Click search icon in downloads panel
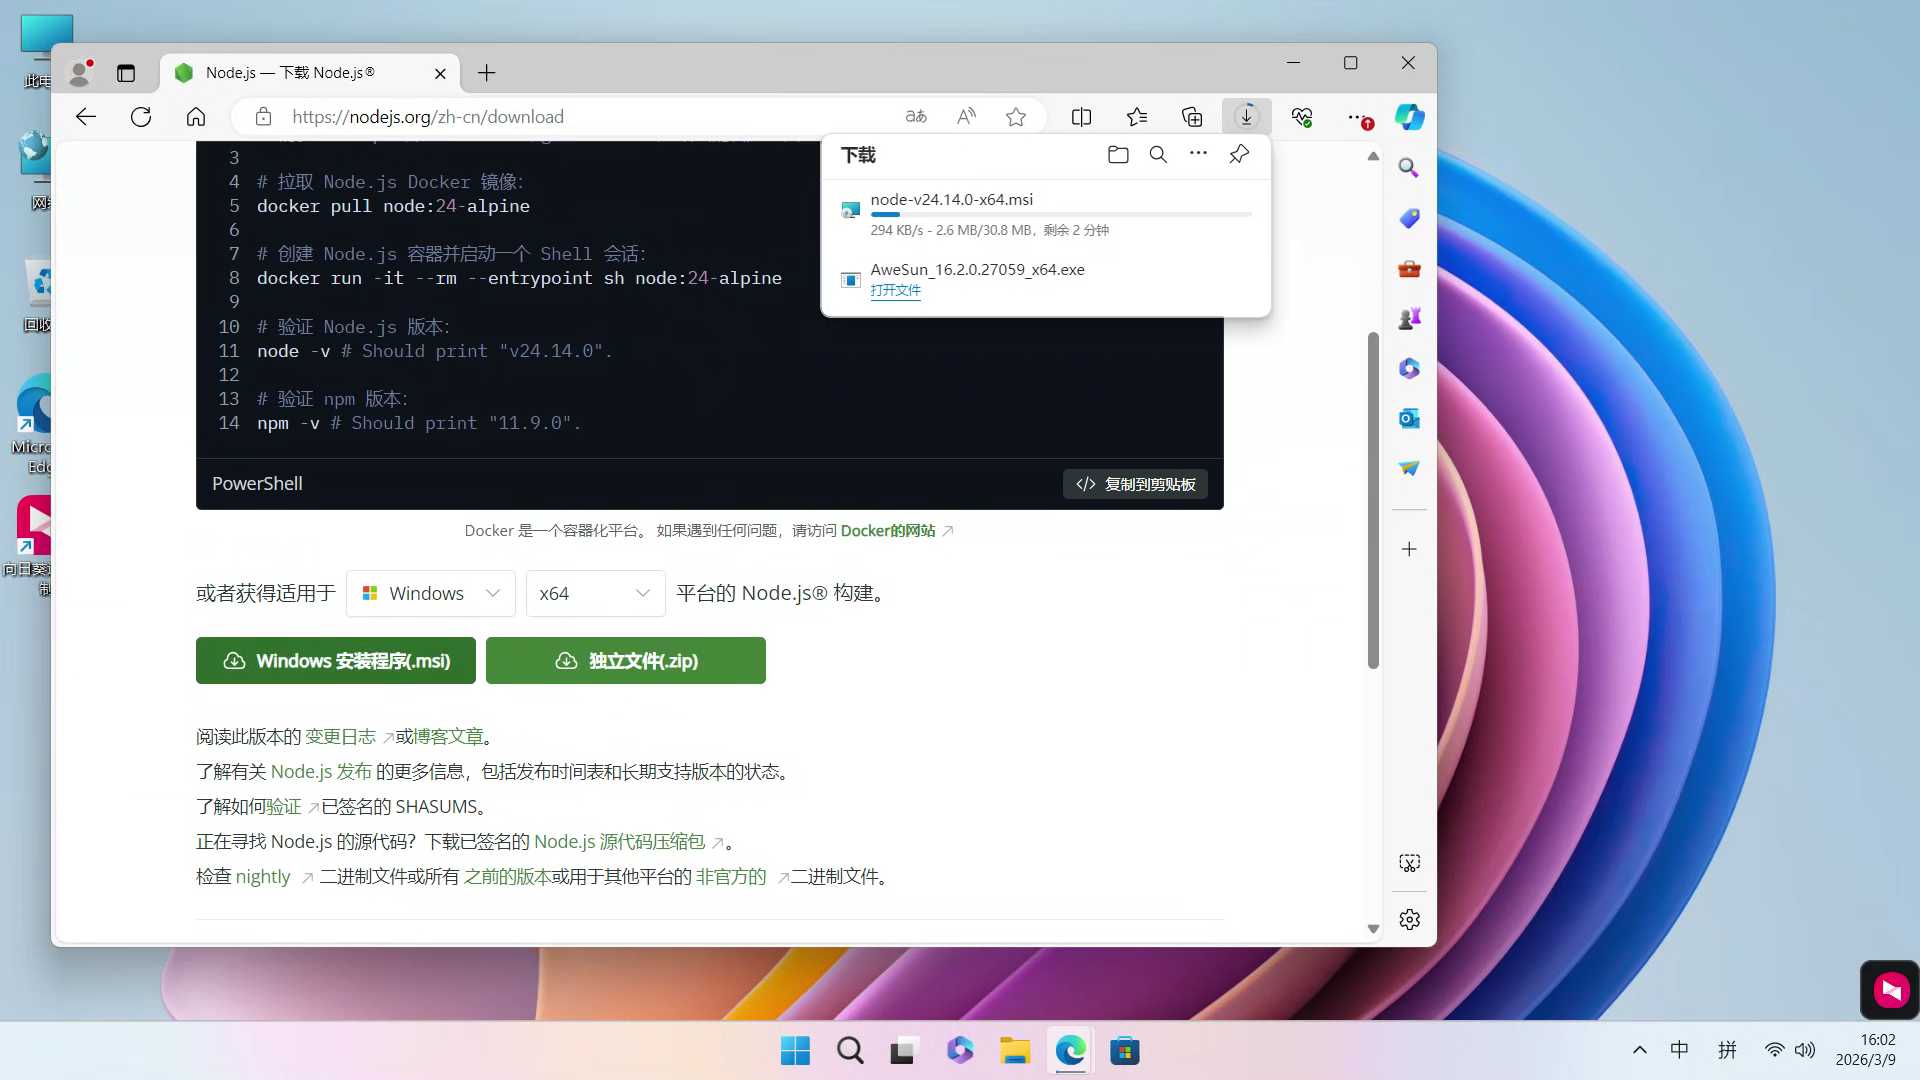The height and width of the screenshot is (1080, 1920). coord(1158,155)
